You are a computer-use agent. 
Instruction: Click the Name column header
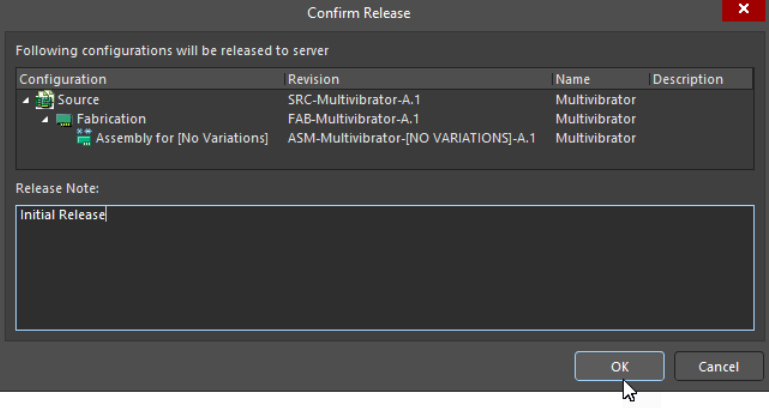[573, 79]
